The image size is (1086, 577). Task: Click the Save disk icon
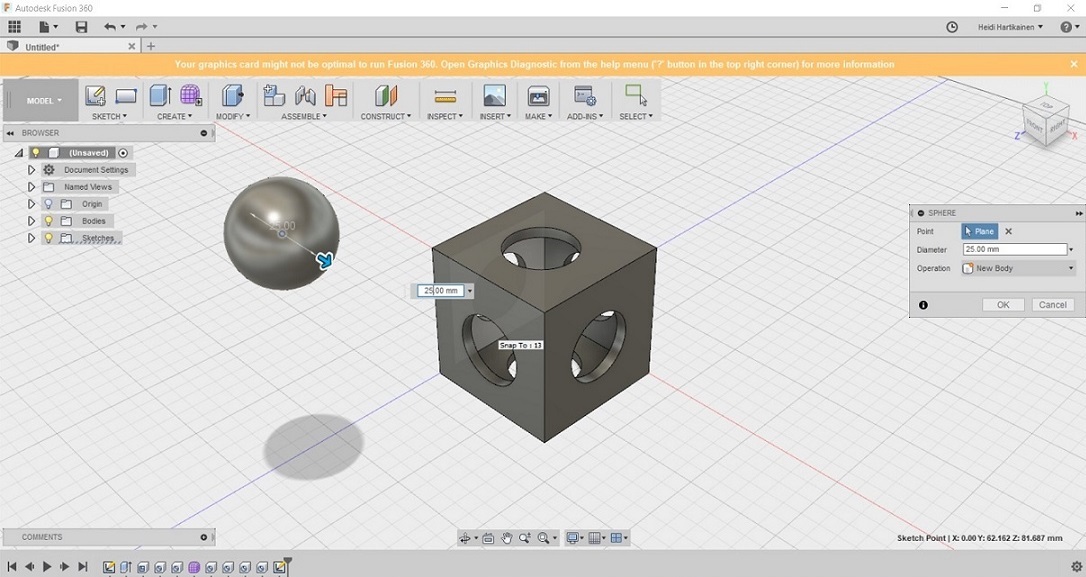pos(81,27)
